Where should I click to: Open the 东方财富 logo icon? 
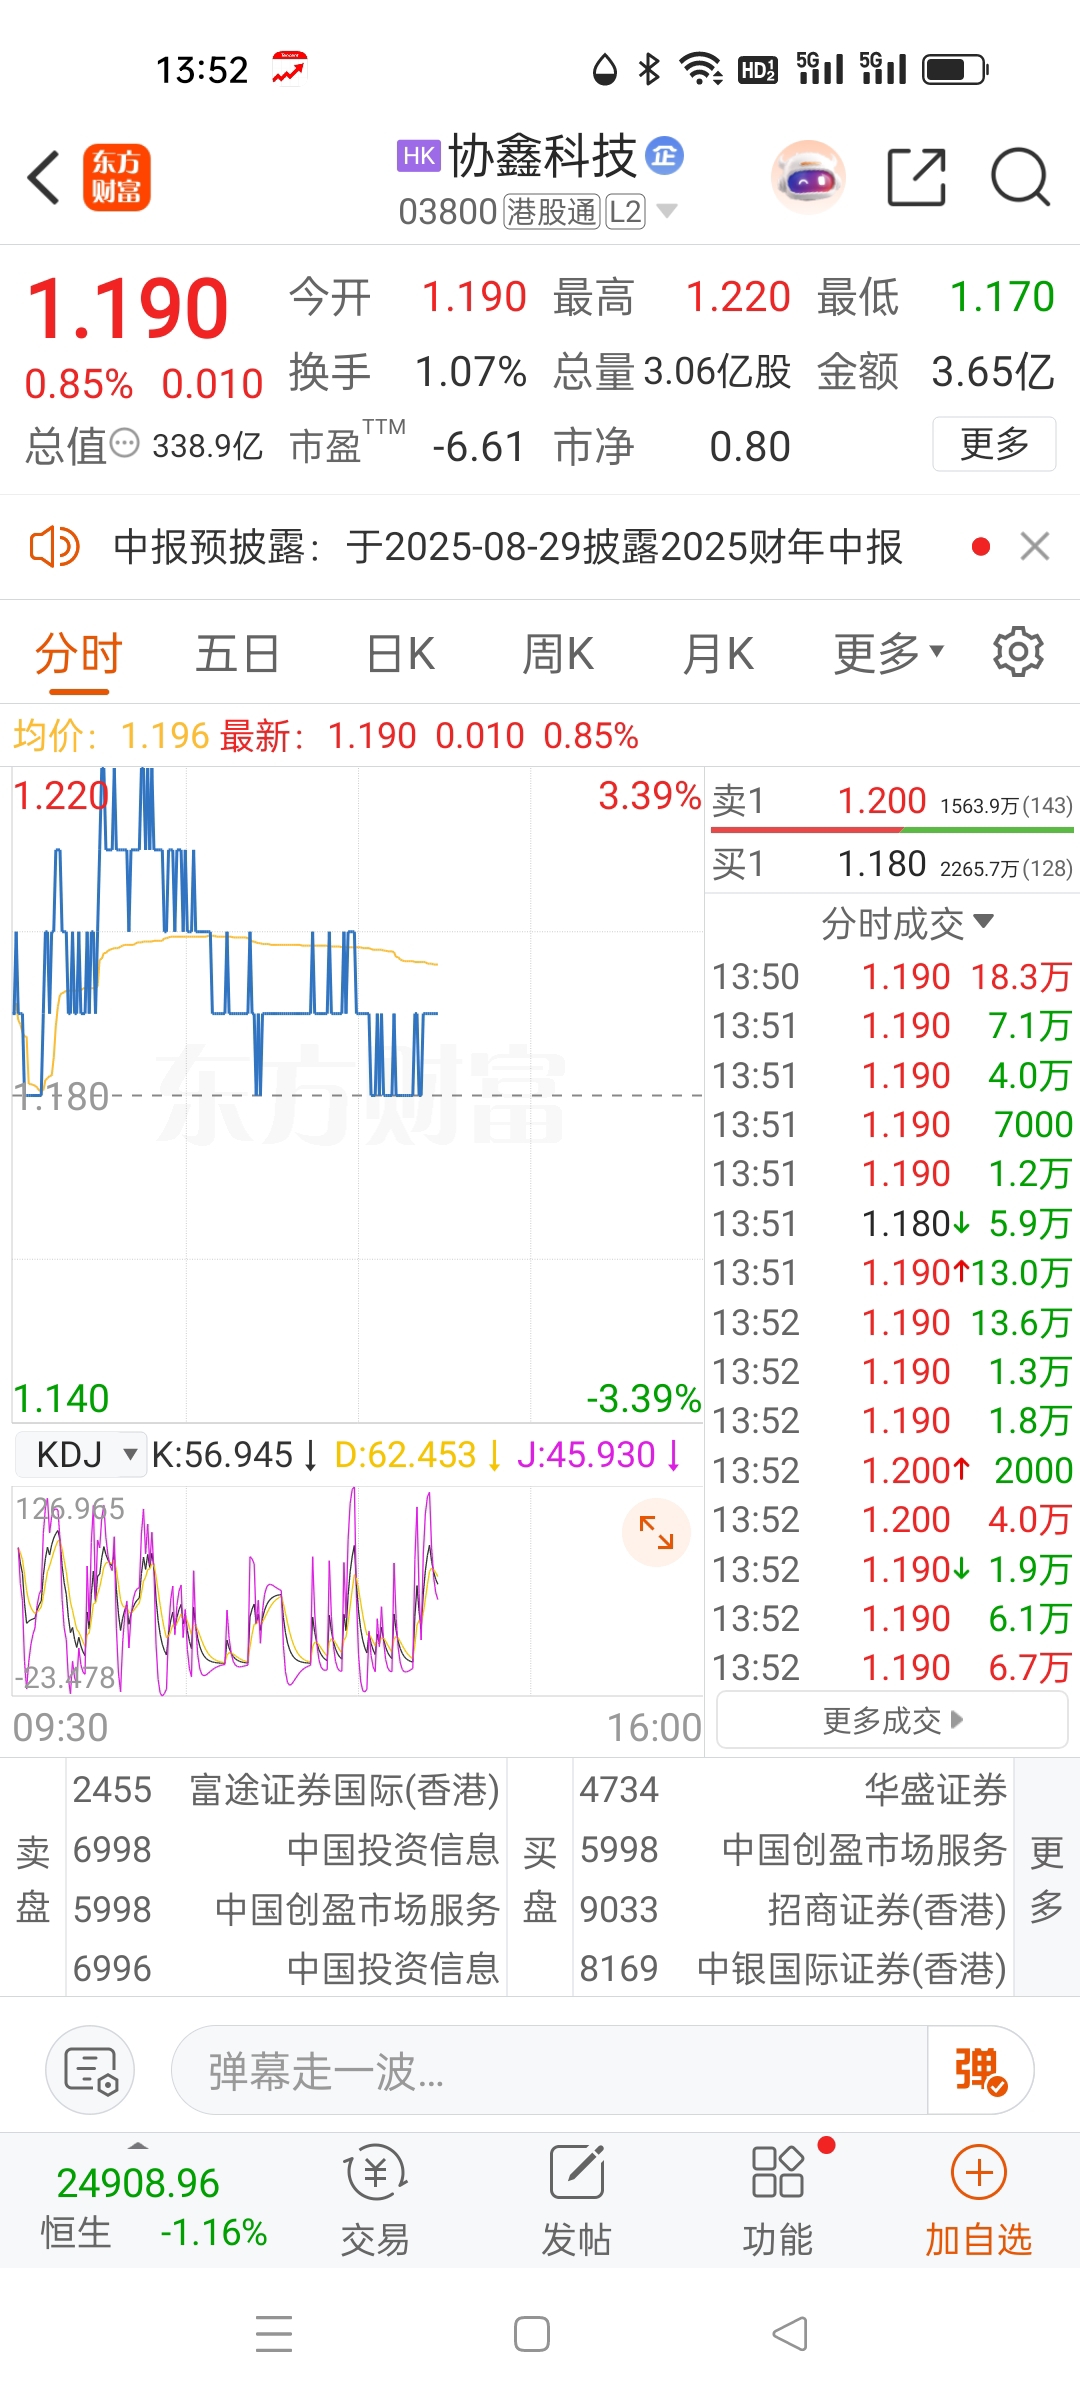click(116, 178)
